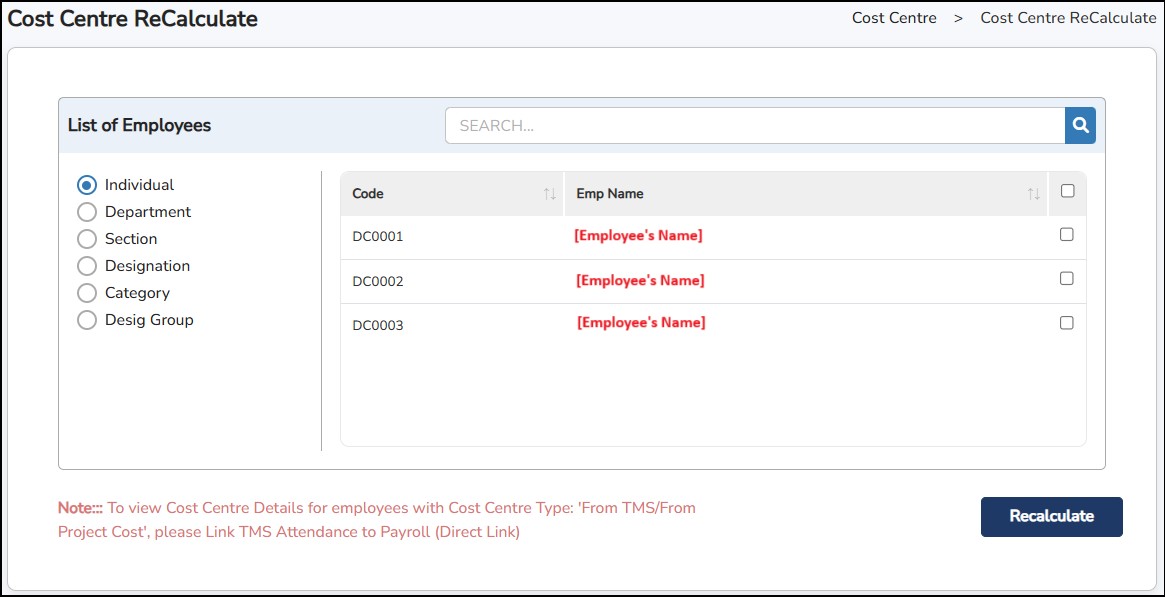Click Cost Centre ReCalculate breadcrumb item

click(x=1068, y=18)
